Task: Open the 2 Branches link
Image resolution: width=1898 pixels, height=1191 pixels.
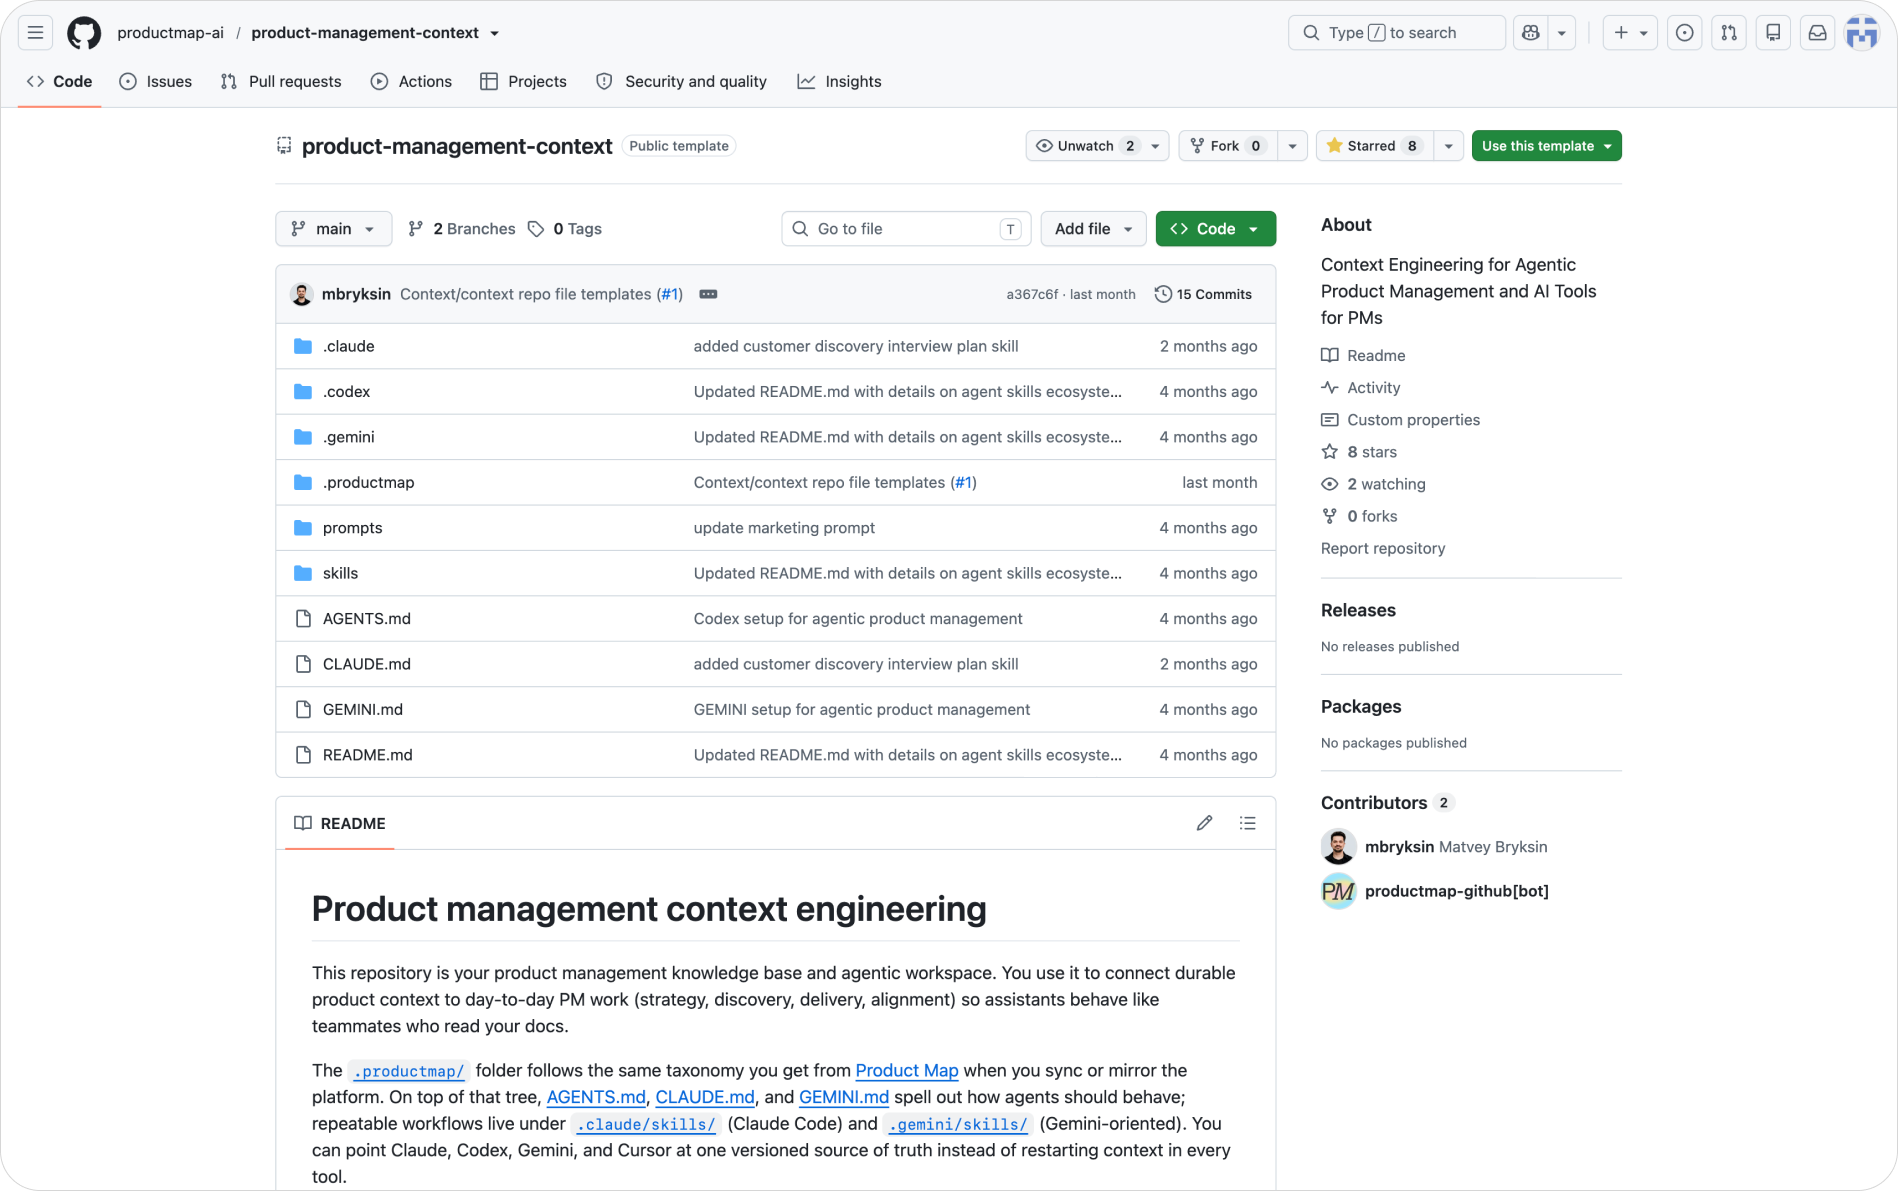Action: (x=462, y=229)
